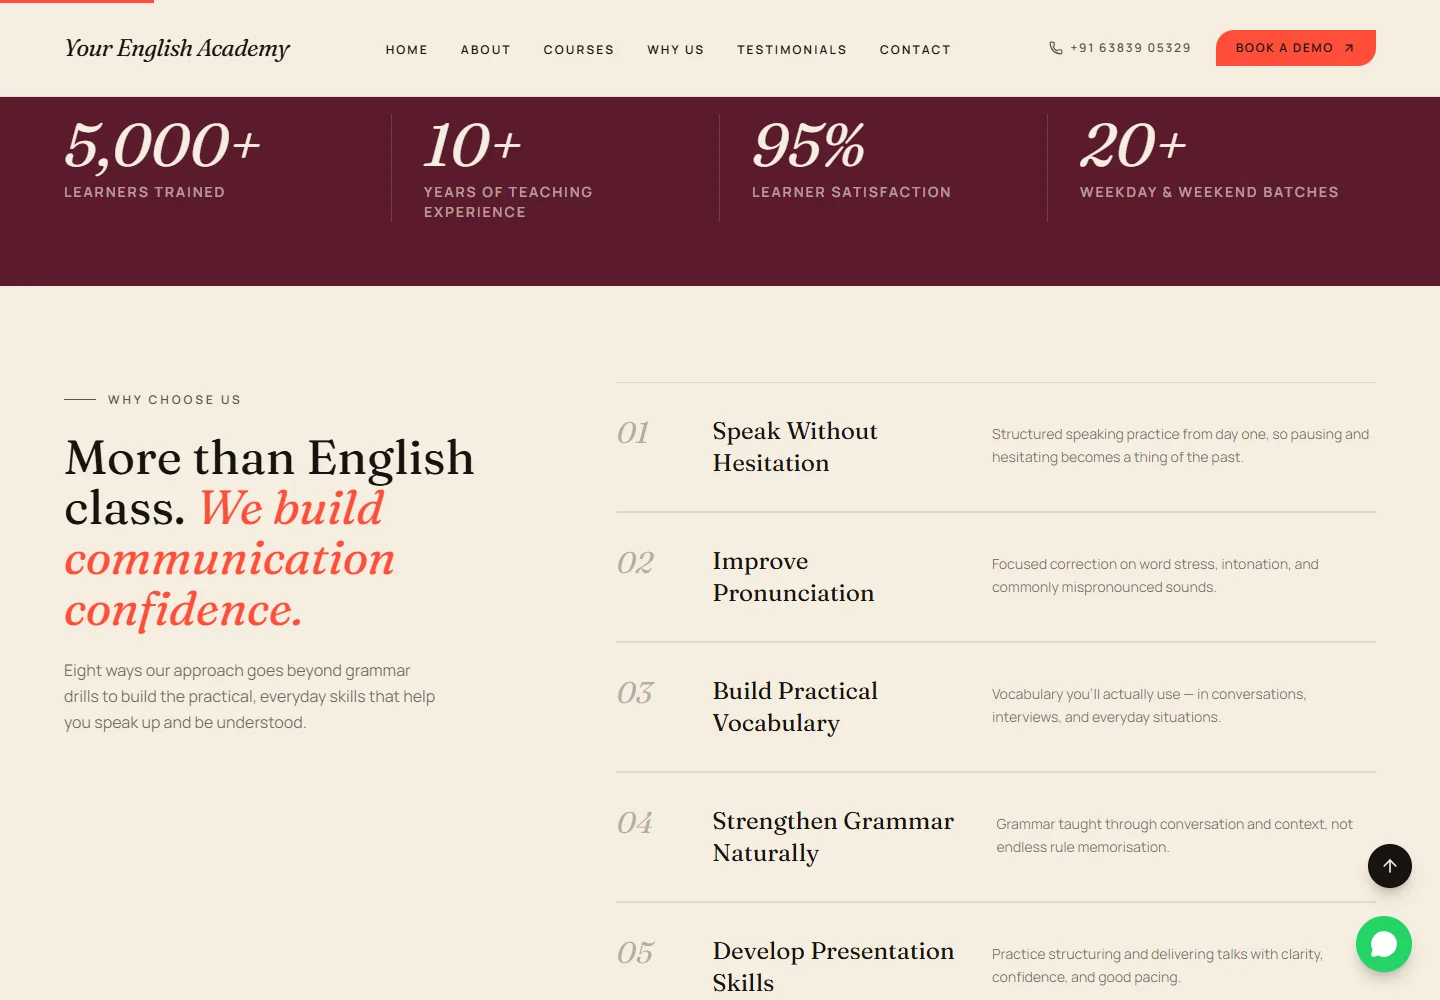Viewport: 1440px width, 1000px height.
Task: Click the number 02 list marker
Action: (x=635, y=563)
